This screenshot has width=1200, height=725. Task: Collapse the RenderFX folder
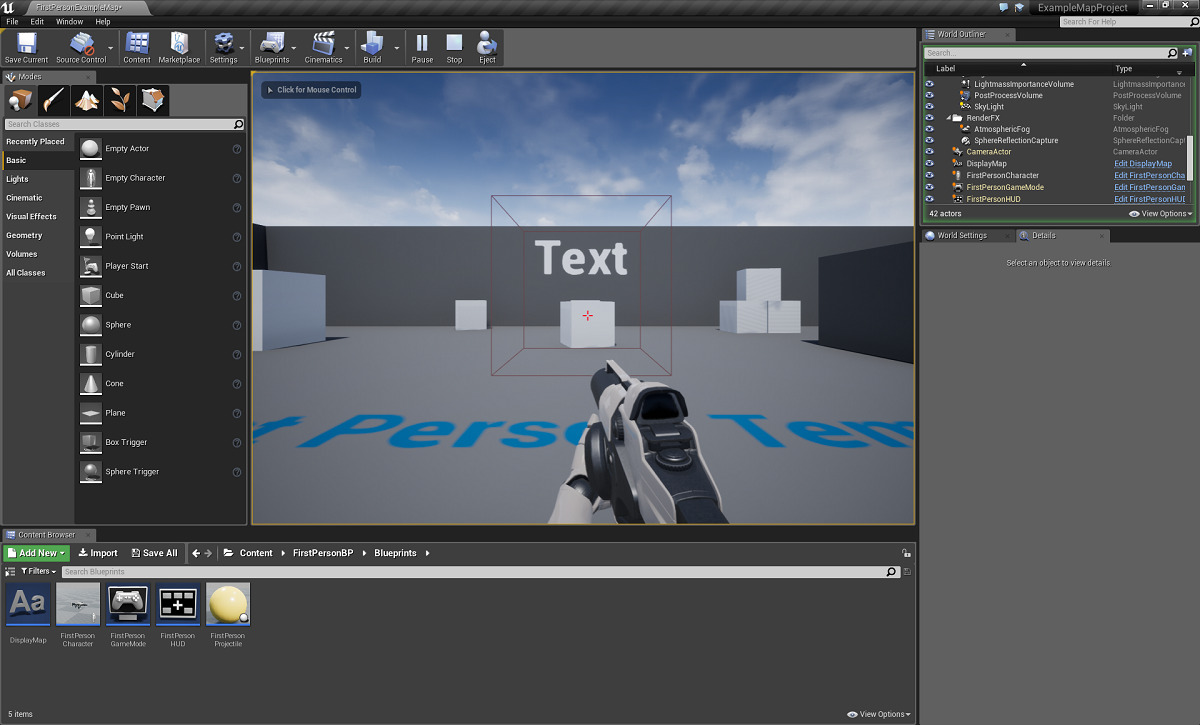pos(948,118)
